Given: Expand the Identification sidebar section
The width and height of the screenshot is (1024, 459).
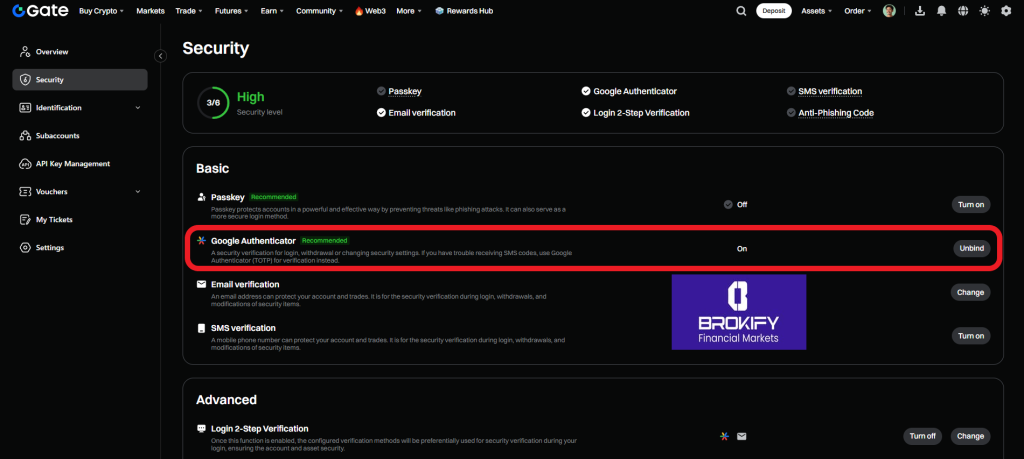Looking at the screenshot, I should click(x=138, y=108).
